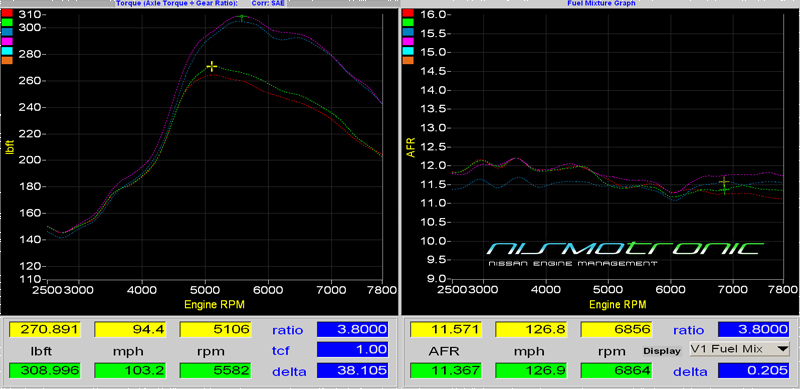This screenshot has height=389, width=800.
Task: Click the yellow crosshair cursor on AFR graph
Action: point(723,182)
